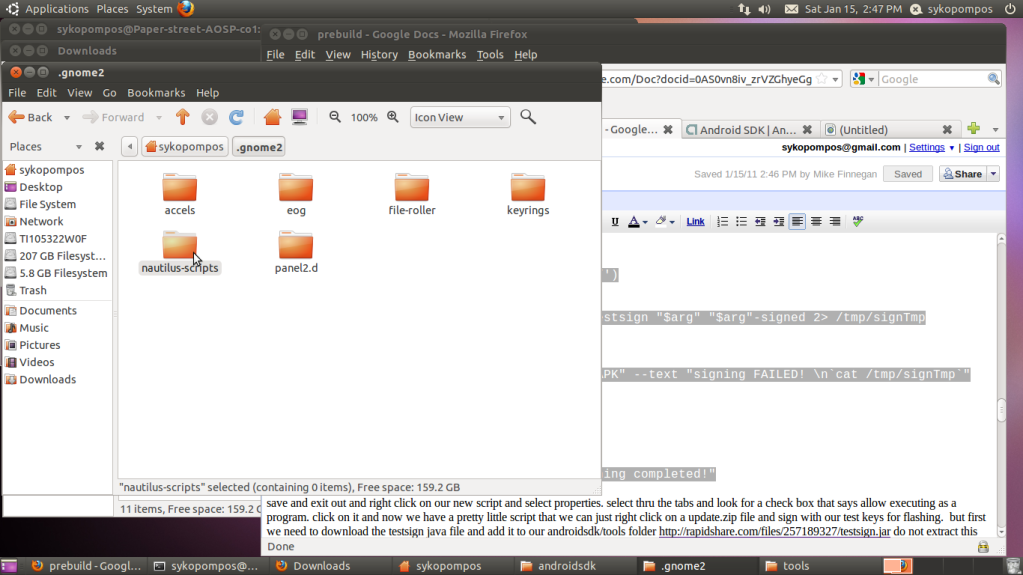
Task: Zoom in in the file manager
Action: 393,117
